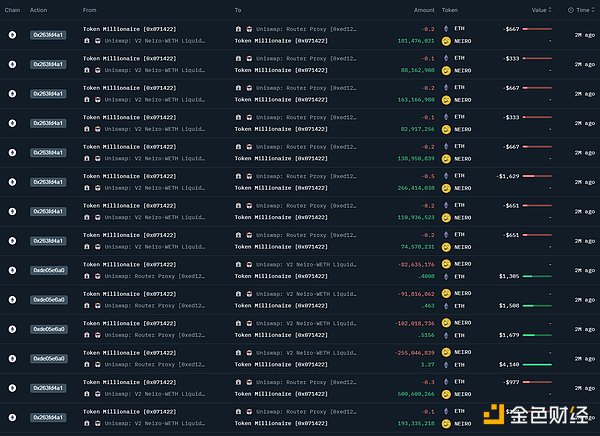Open transaction hash 0xde05e6a0 in the $1,679 row
Viewport: 600px width, 436px height.
[49, 329]
